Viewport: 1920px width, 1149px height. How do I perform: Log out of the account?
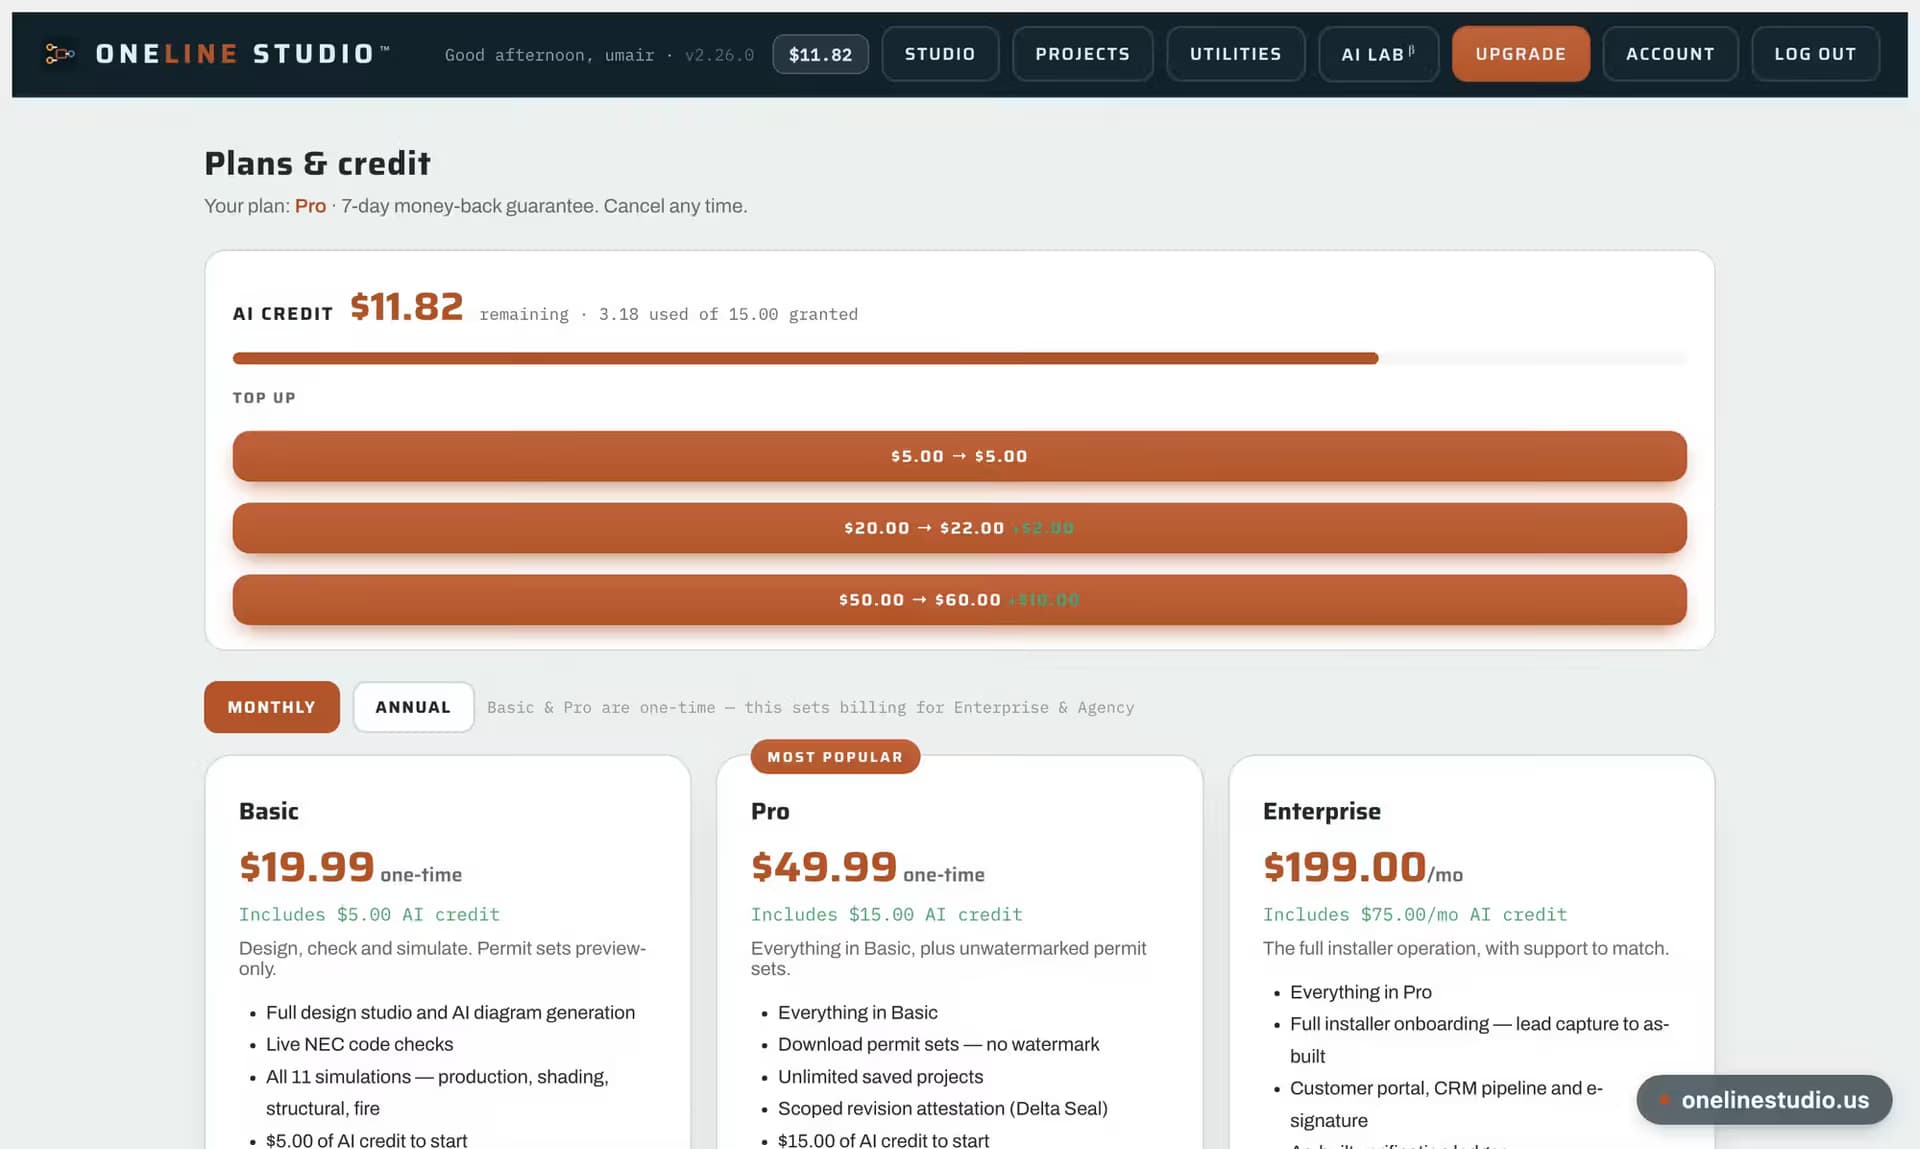point(1815,54)
